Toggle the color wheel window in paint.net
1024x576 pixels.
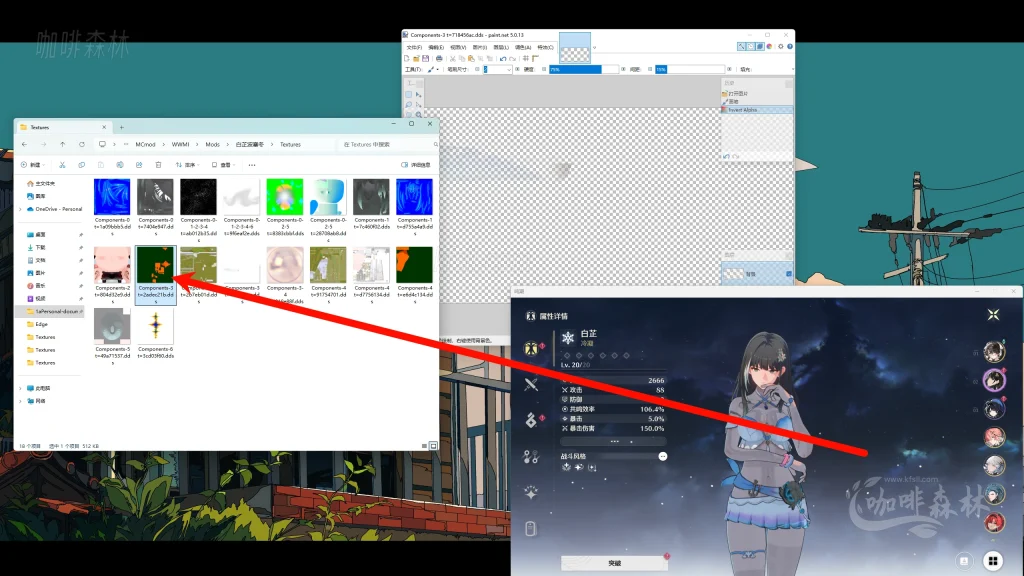[769, 46]
